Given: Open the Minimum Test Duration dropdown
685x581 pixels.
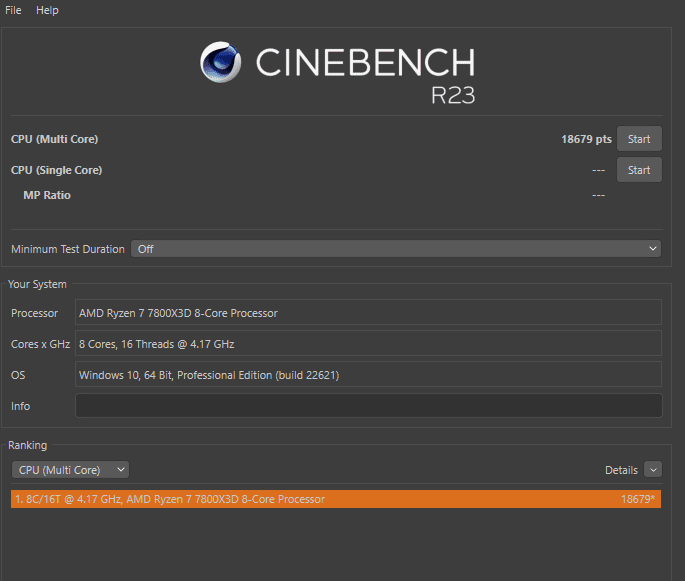Looking at the screenshot, I should pos(396,249).
